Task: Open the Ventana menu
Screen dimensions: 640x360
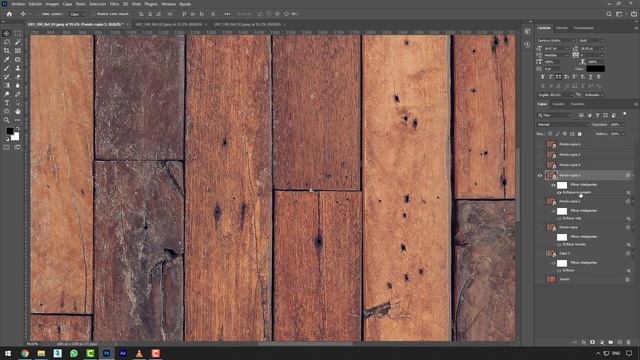Action: pos(168,4)
